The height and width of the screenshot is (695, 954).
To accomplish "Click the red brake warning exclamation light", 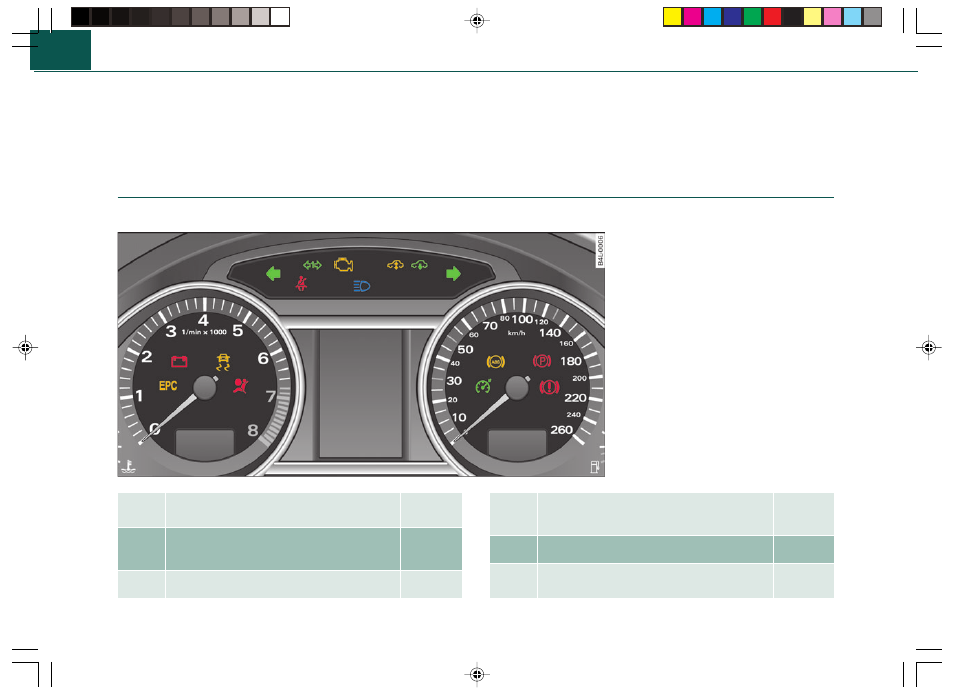I will (549, 386).
